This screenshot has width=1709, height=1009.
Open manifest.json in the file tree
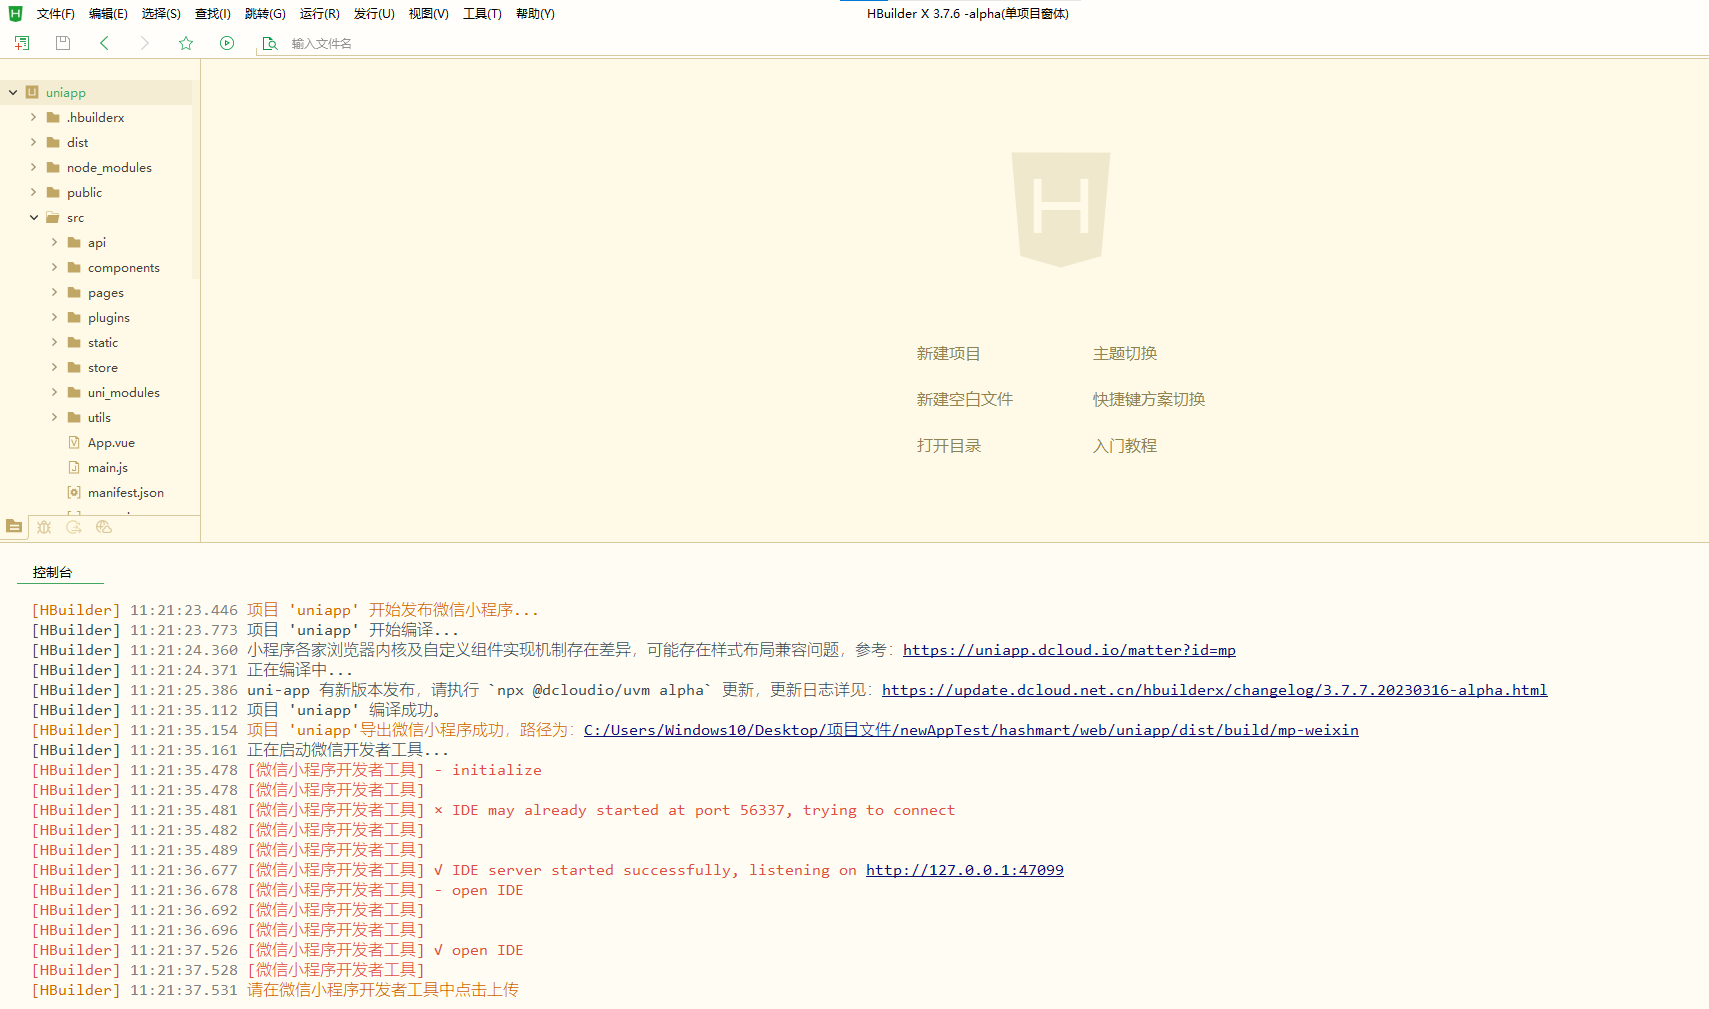126,492
